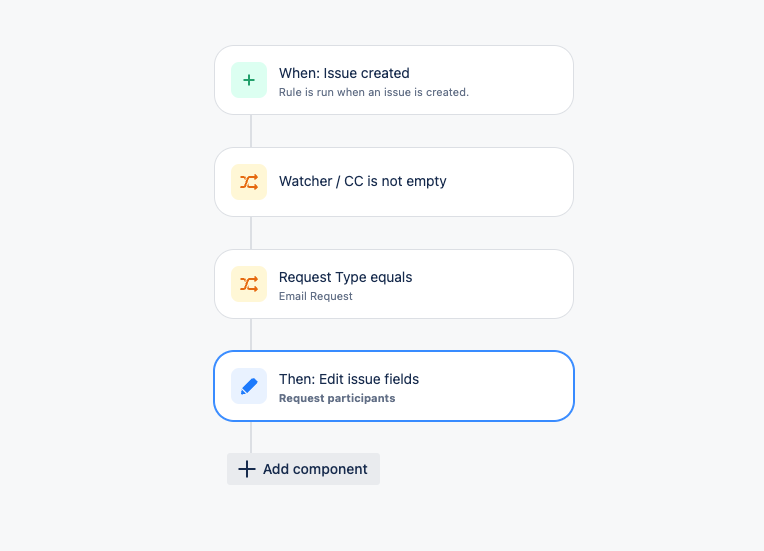The image size is (764, 551).
Task: Click the Request Type condition shuffle icon
Action: click(x=248, y=284)
